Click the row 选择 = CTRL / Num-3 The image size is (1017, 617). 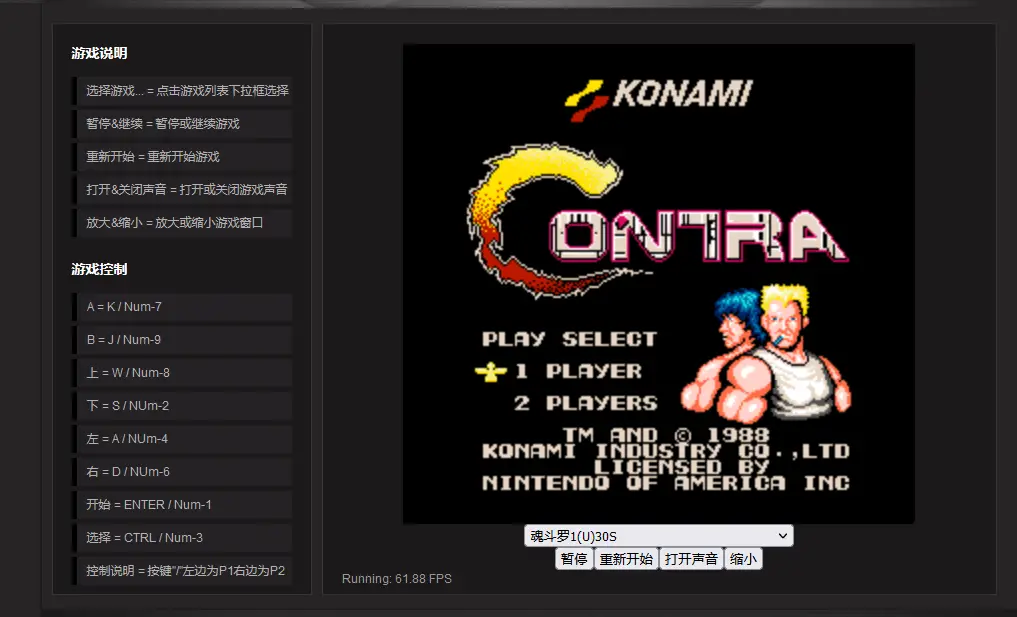182,538
